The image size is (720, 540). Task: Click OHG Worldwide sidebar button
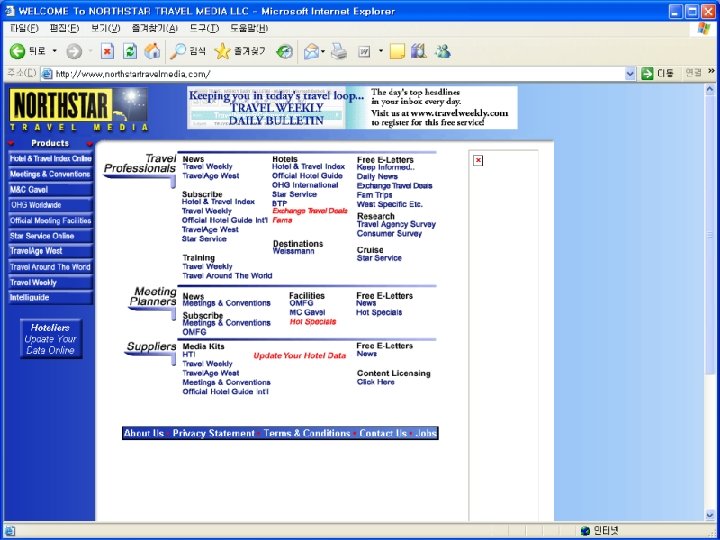pos(51,205)
